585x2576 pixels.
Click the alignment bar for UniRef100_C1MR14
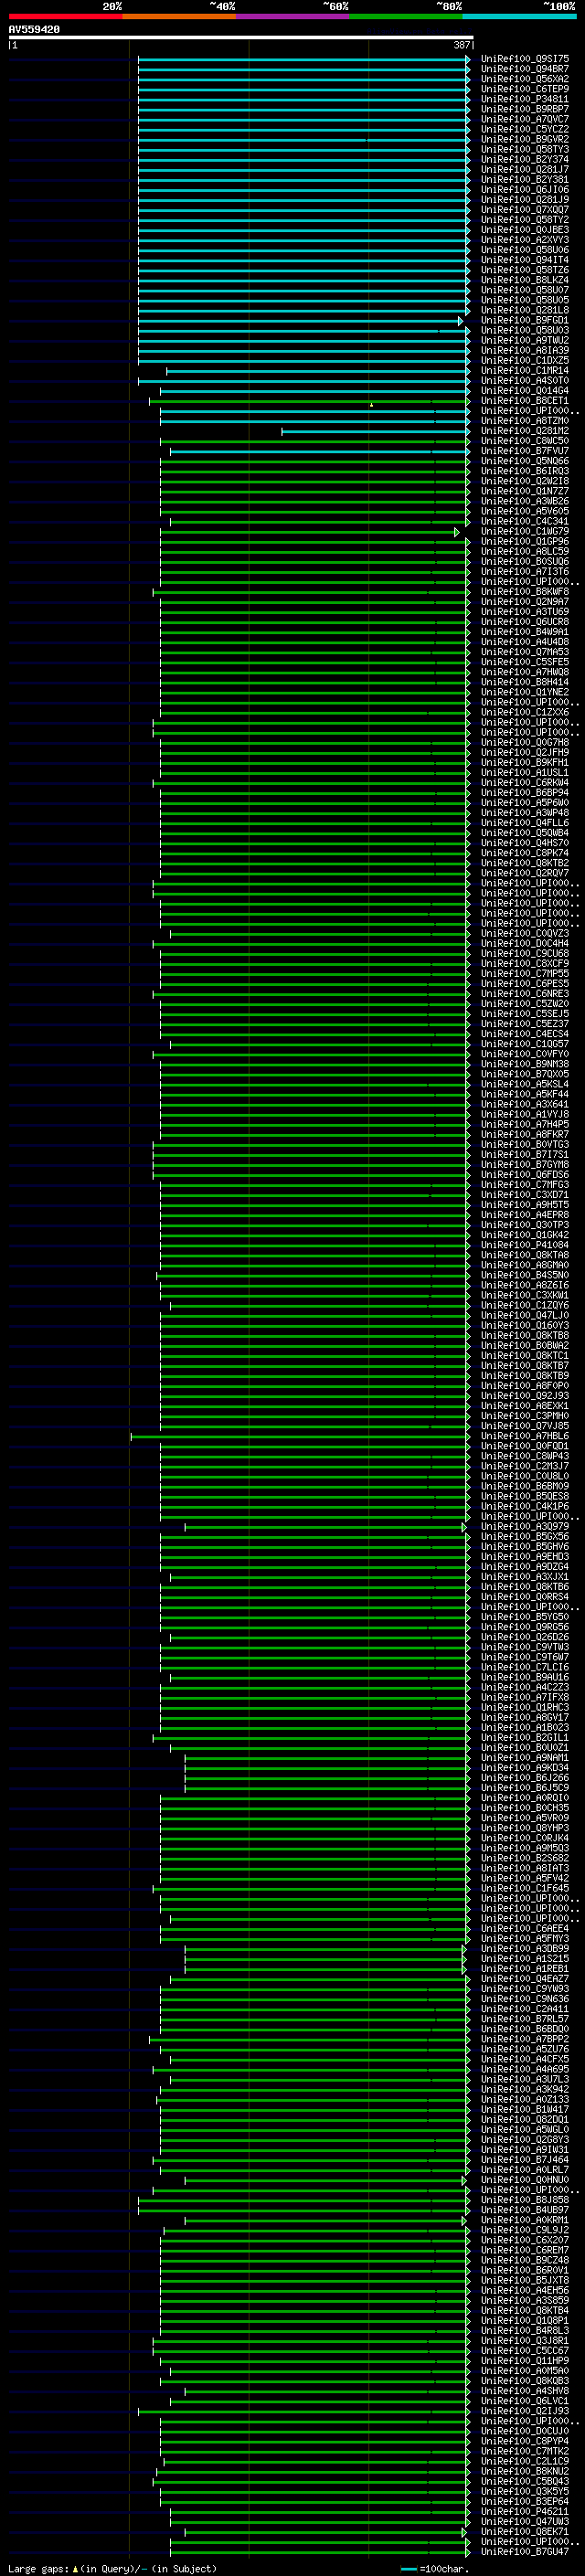pyautogui.click(x=318, y=371)
